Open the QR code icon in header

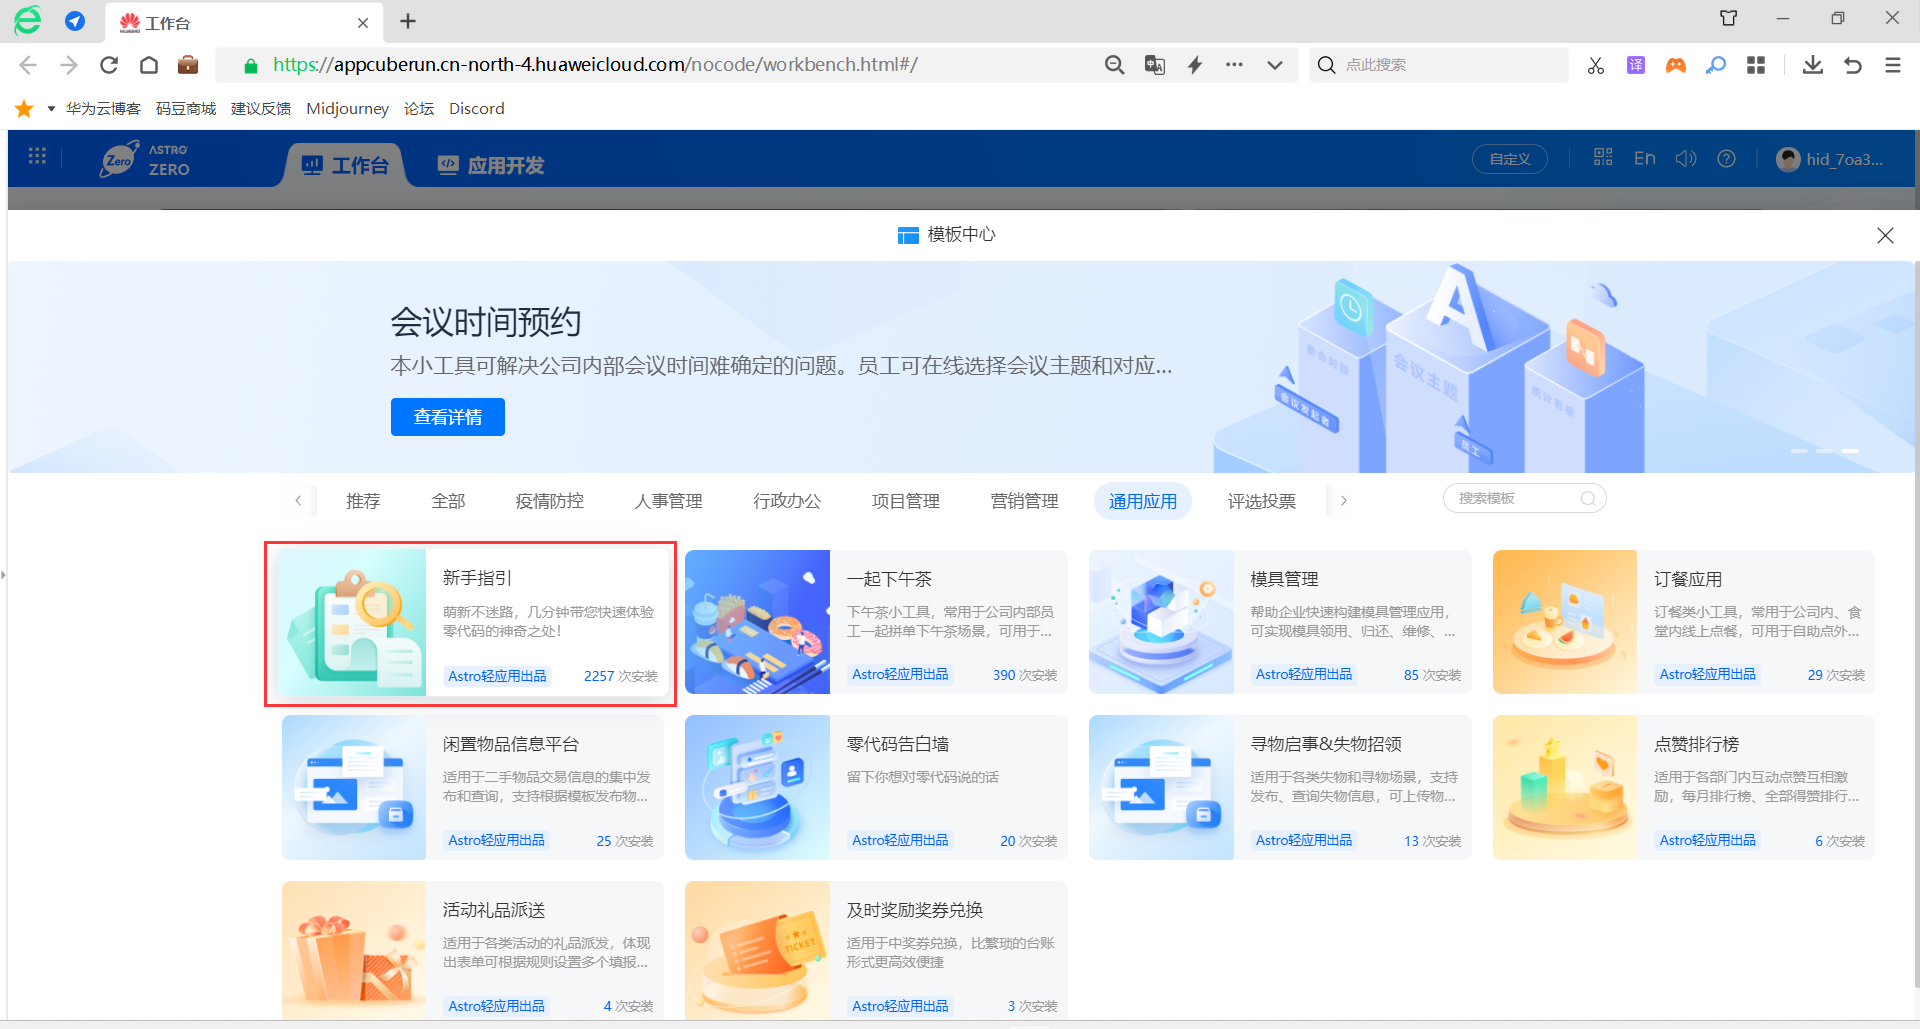pos(1603,157)
